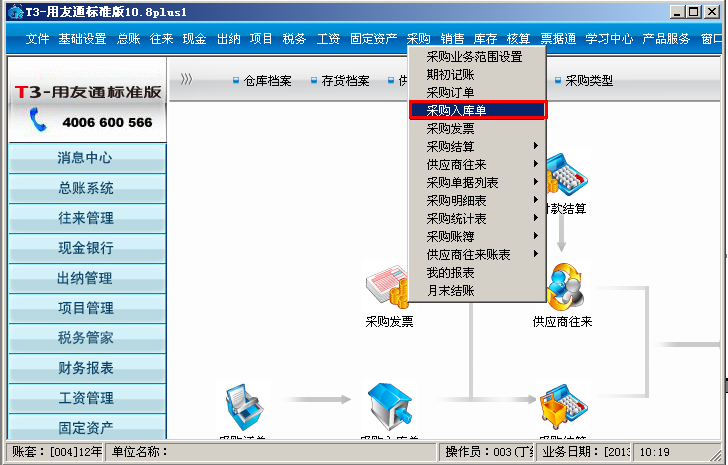728x465 pixels.
Task: Open the 核算 menu
Action: [x=518, y=39]
